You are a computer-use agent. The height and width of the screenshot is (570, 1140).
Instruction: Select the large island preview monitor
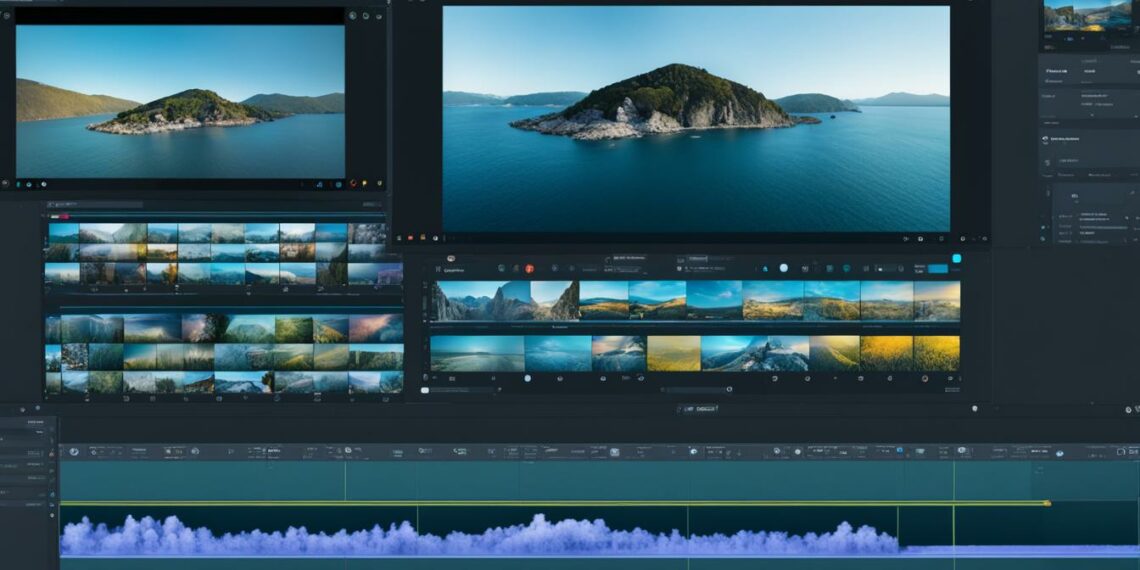(696, 119)
